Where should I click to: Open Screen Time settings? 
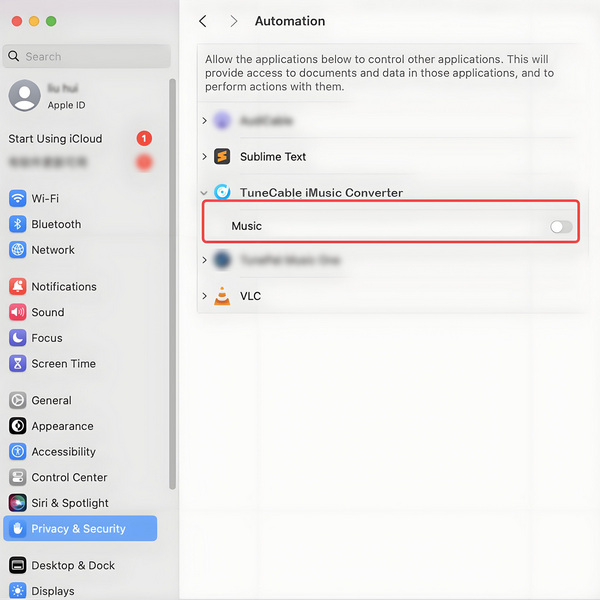coord(80,364)
